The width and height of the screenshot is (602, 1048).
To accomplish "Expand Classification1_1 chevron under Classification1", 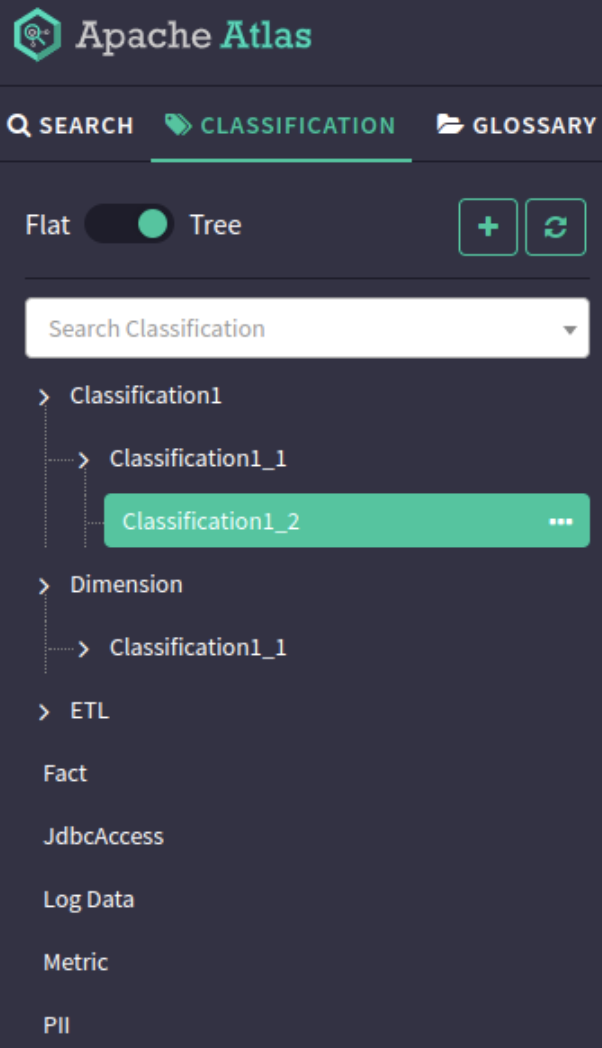I will pyautogui.click(x=84, y=460).
